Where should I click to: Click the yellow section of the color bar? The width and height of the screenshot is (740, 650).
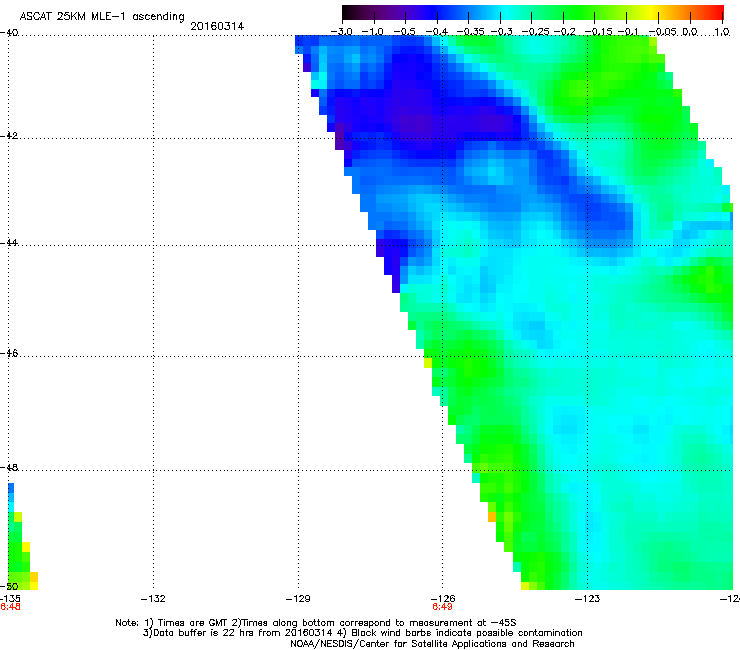pos(650,13)
